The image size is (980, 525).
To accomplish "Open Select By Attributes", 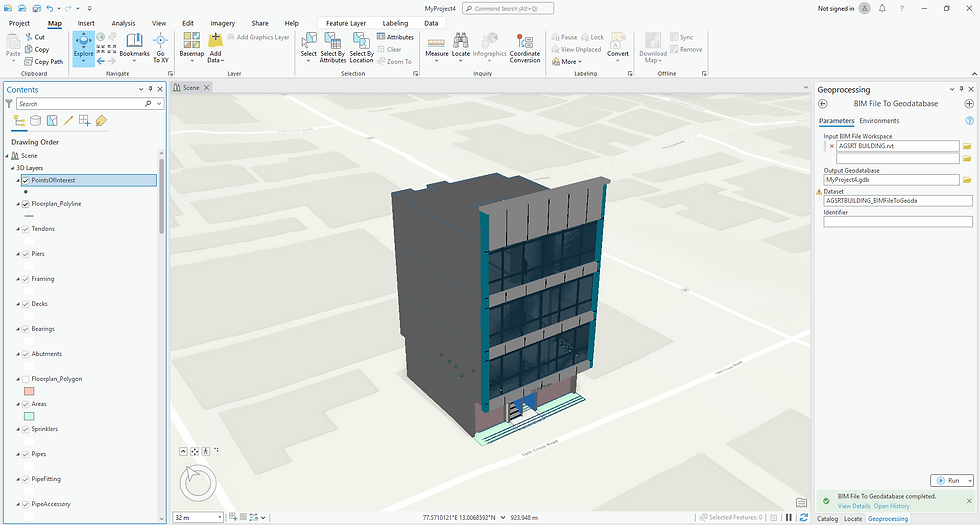I will pos(332,48).
